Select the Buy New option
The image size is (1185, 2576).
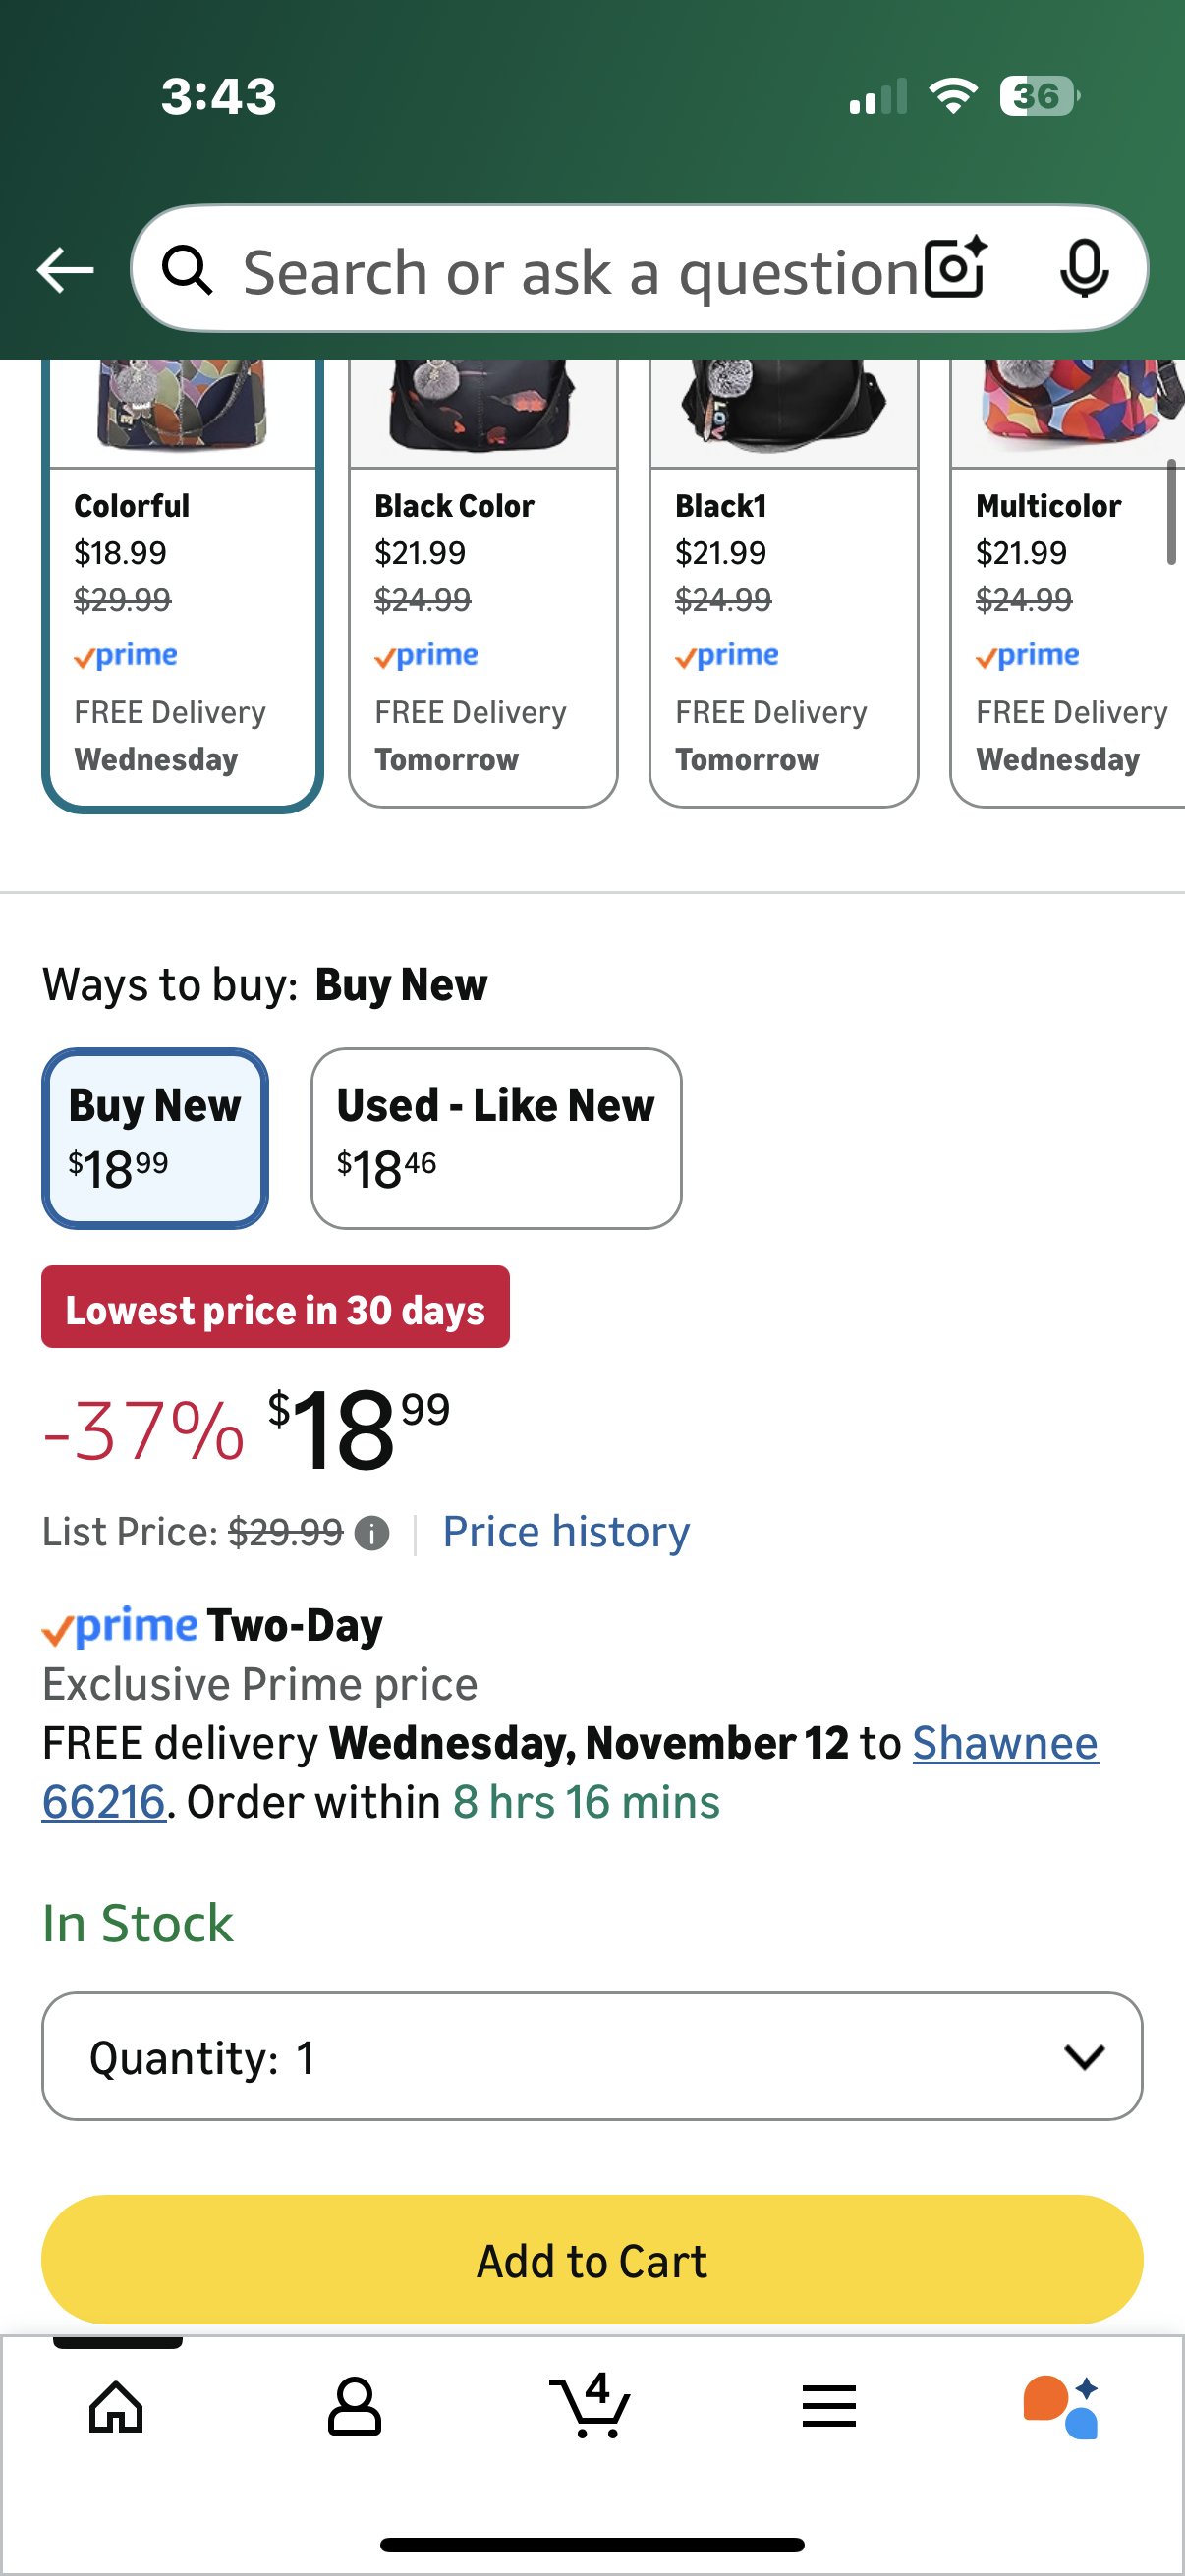[x=155, y=1138]
